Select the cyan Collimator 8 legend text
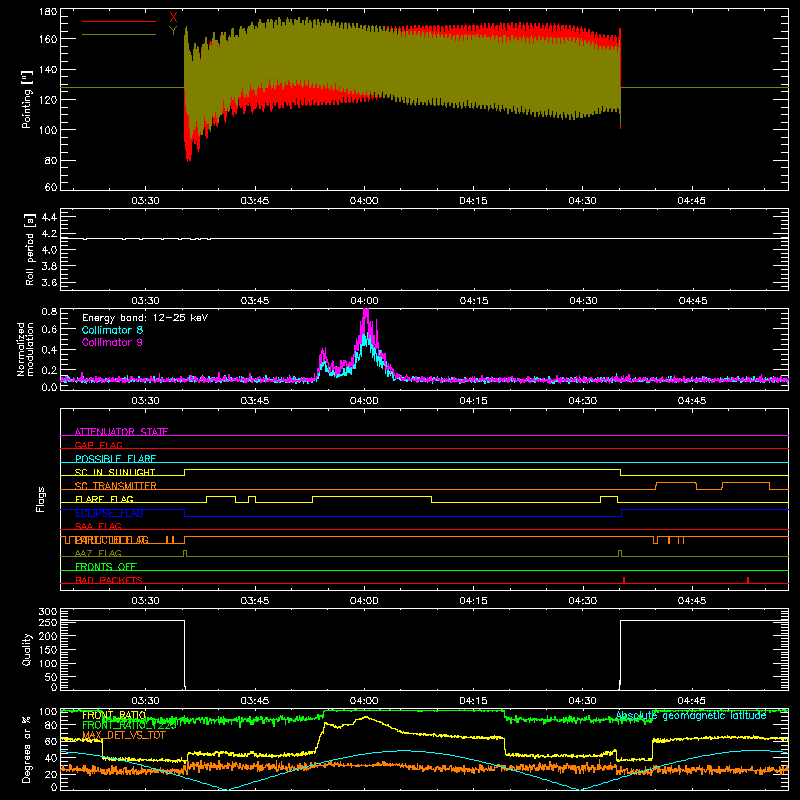This screenshot has height=800, width=800. point(112,330)
